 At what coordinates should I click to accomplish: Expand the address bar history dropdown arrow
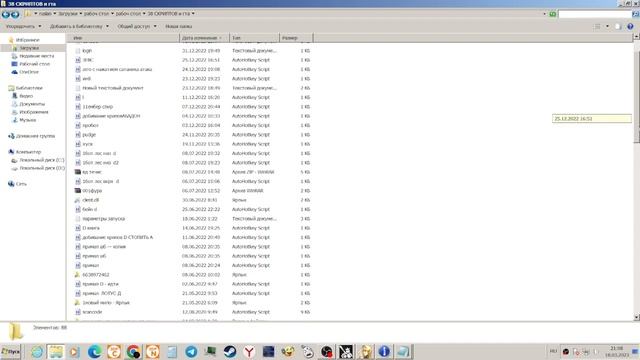click(544, 14)
